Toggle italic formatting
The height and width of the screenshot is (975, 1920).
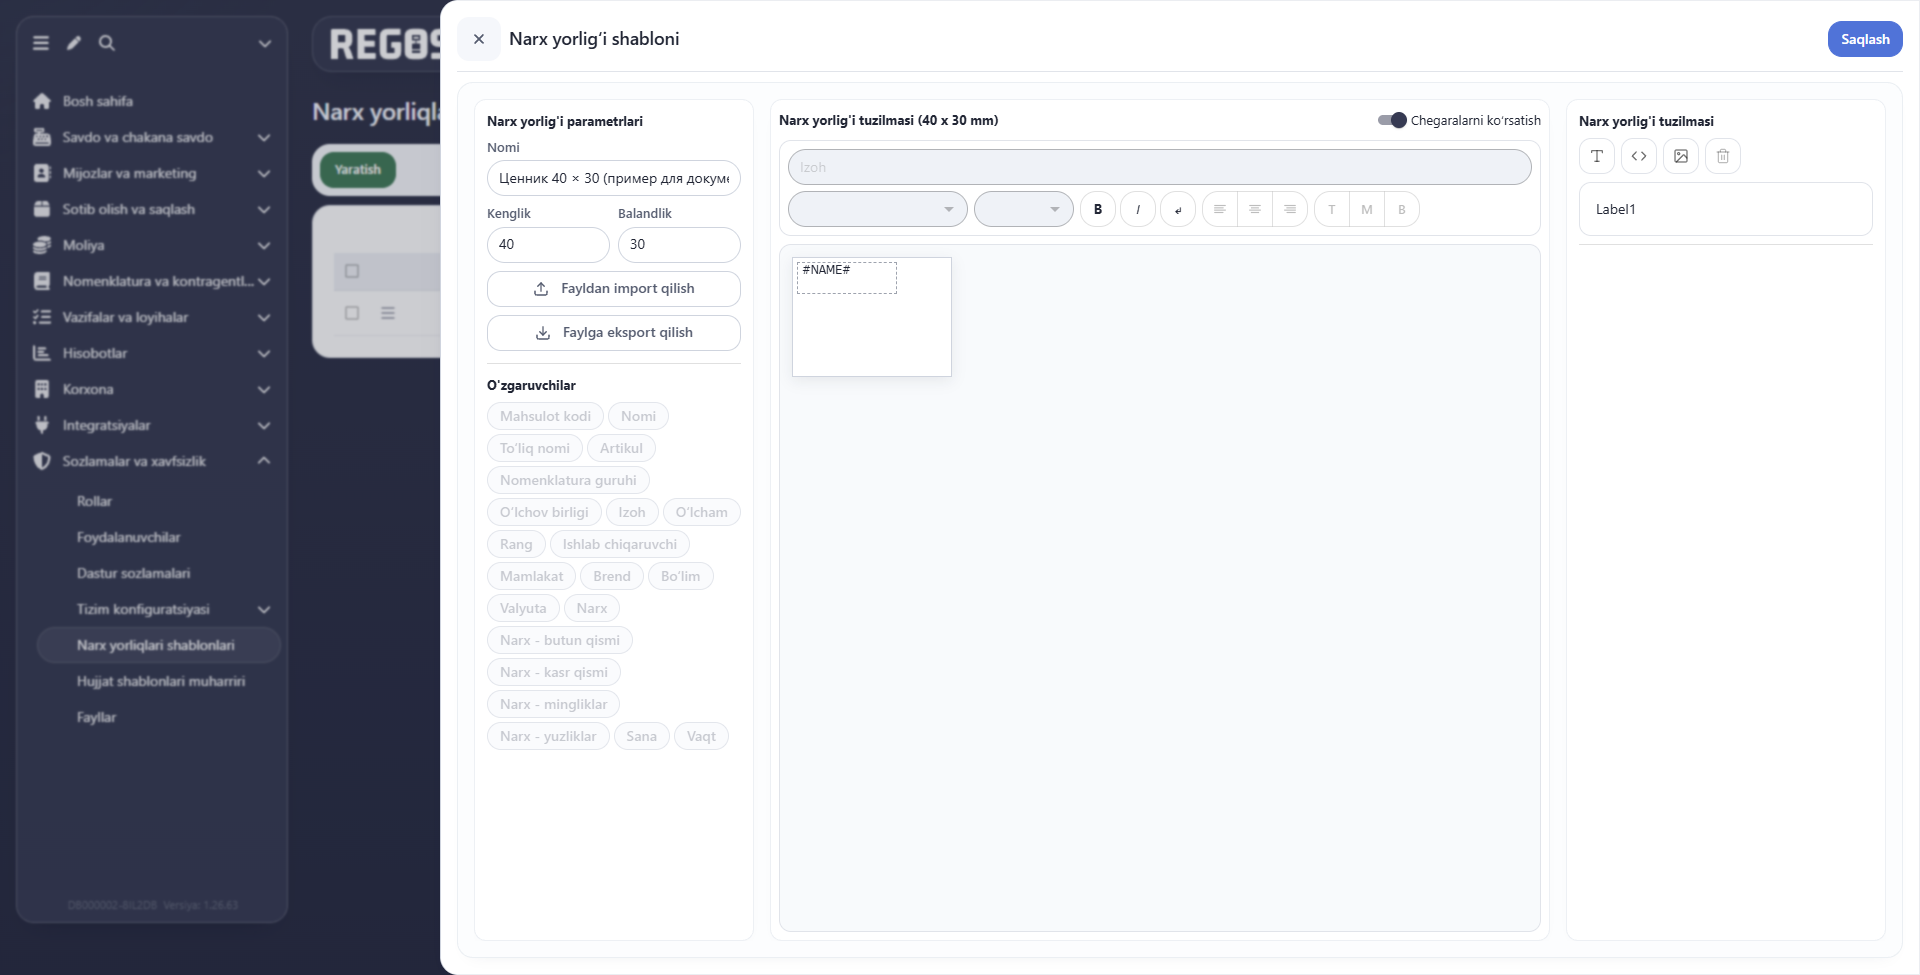pyautogui.click(x=1138, y=209)
